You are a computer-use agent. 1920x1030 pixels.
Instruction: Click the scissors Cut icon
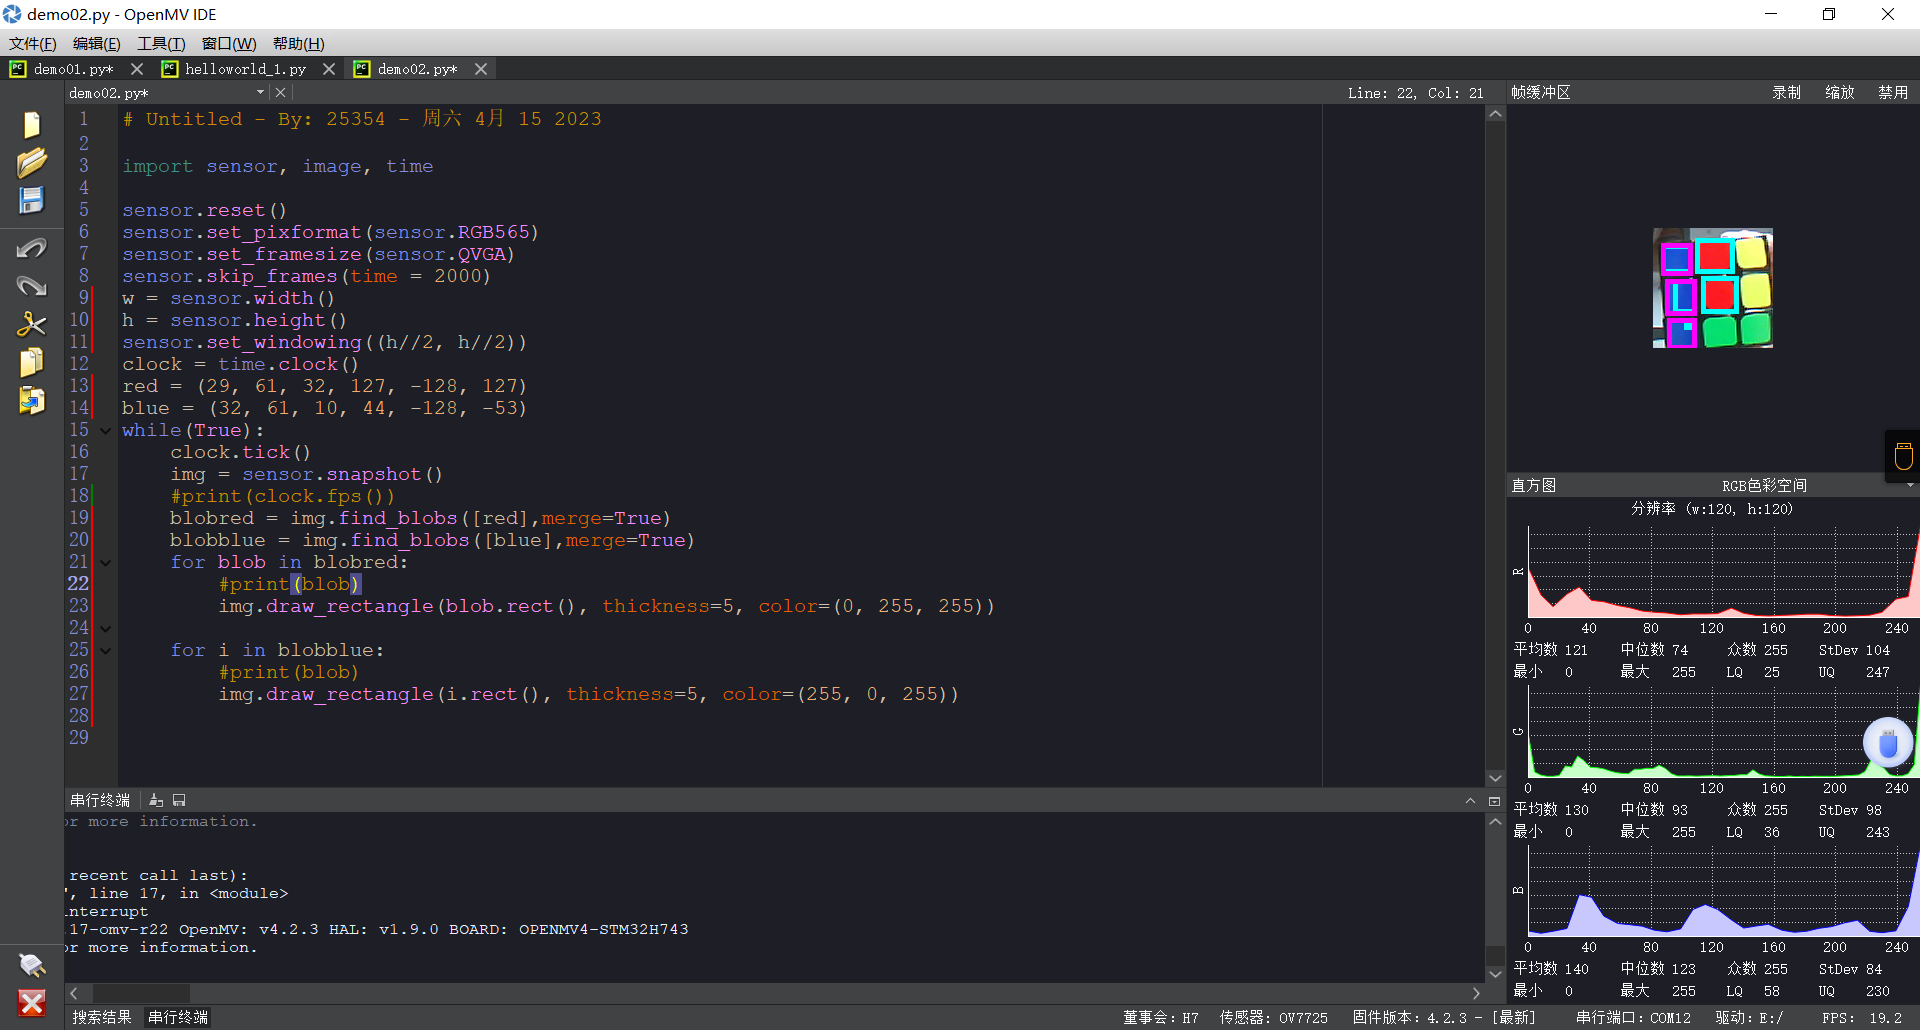(32, 324)
